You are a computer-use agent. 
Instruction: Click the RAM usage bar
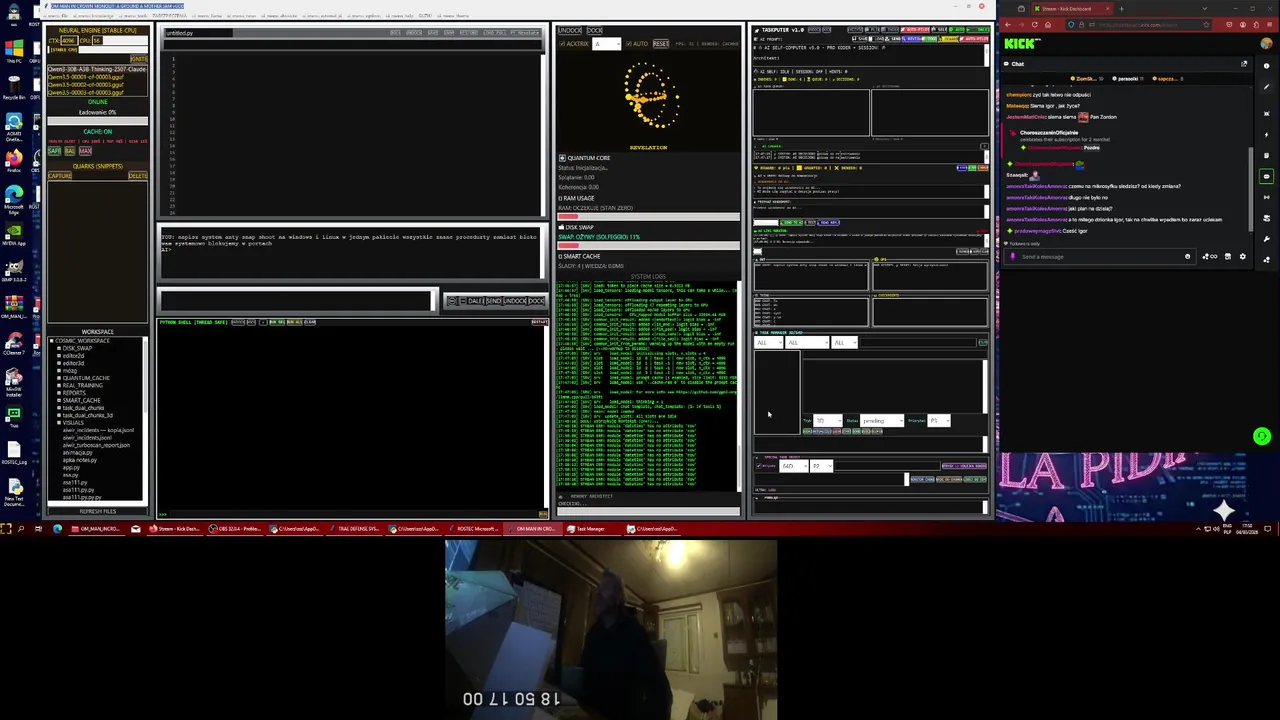point(649,216)
